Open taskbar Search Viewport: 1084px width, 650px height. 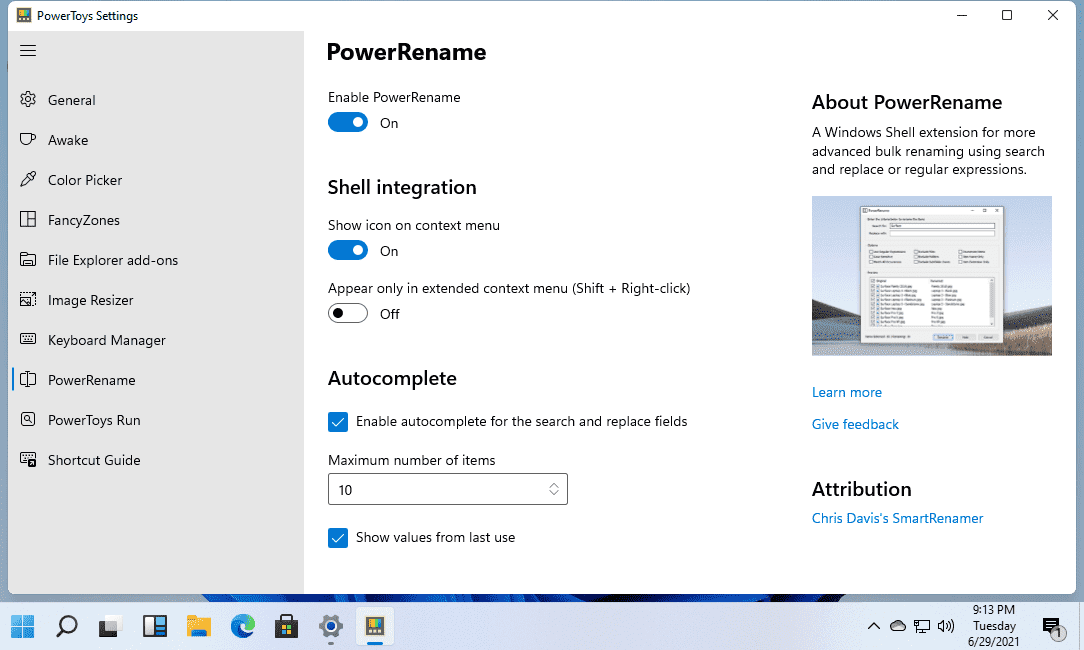(x=66, y=626)
